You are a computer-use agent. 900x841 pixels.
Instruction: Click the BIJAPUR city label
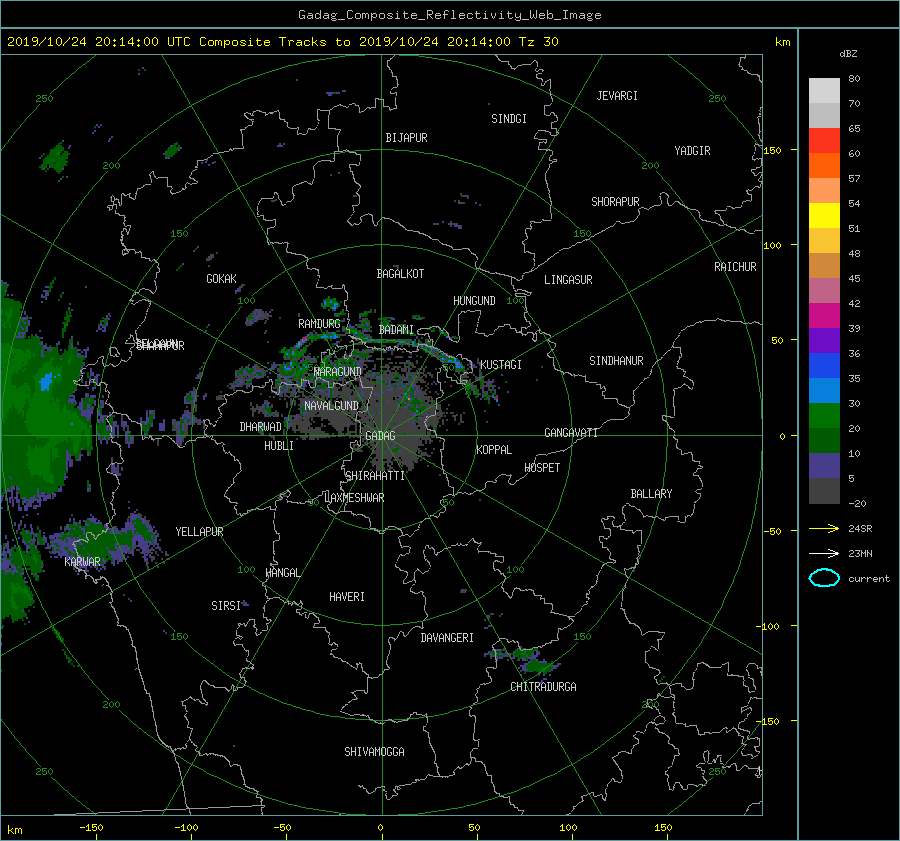tap(406, 138)
